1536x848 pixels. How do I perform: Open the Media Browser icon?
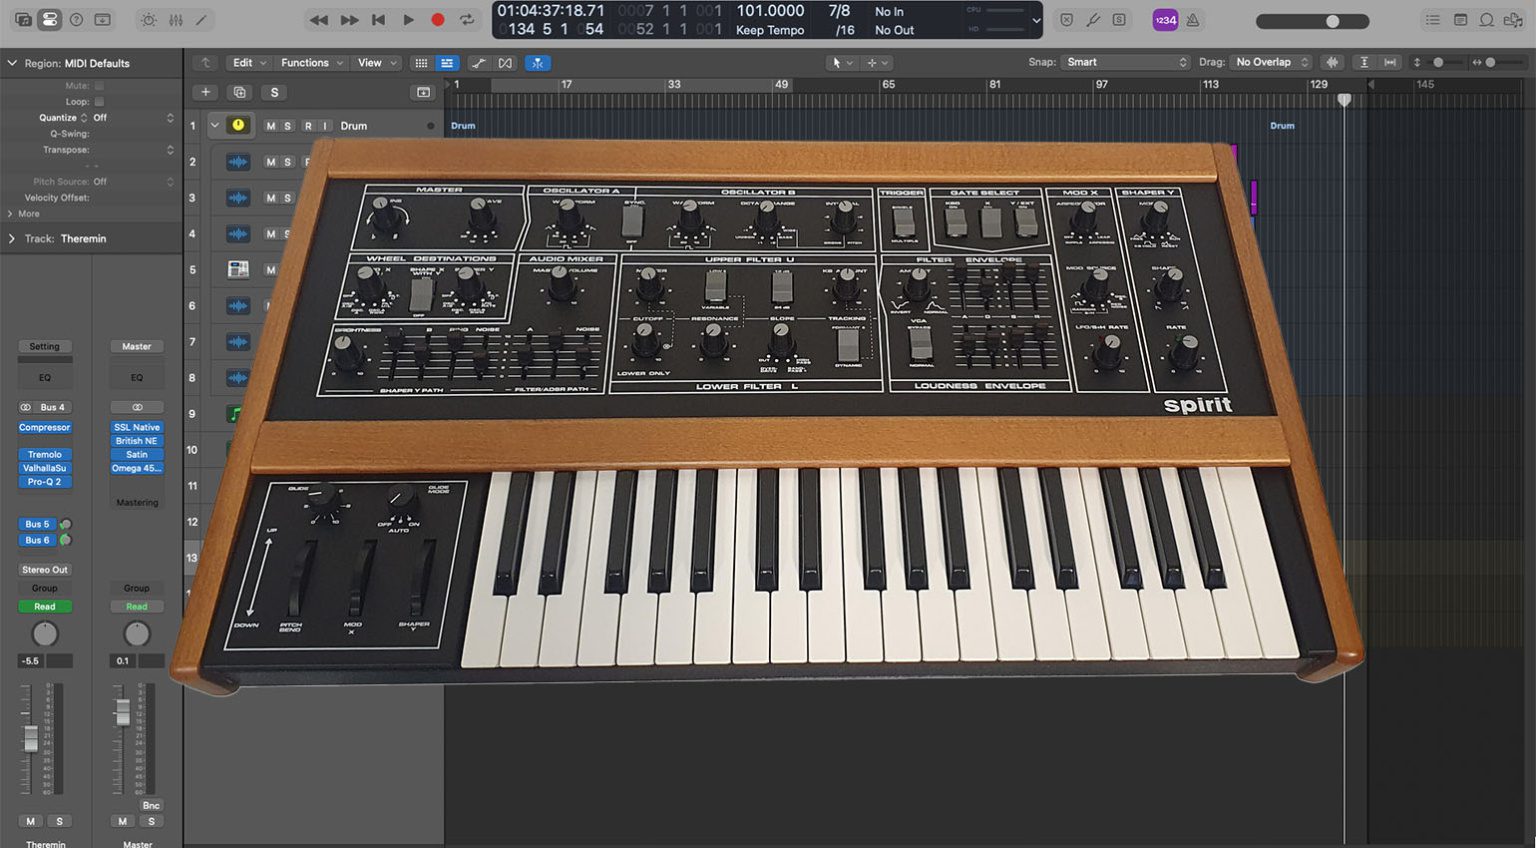1514,20
